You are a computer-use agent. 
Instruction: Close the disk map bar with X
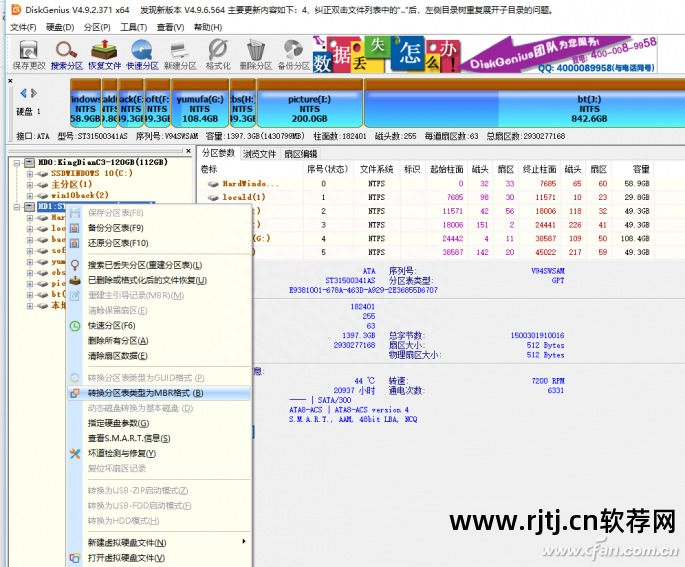coord(10,81)
